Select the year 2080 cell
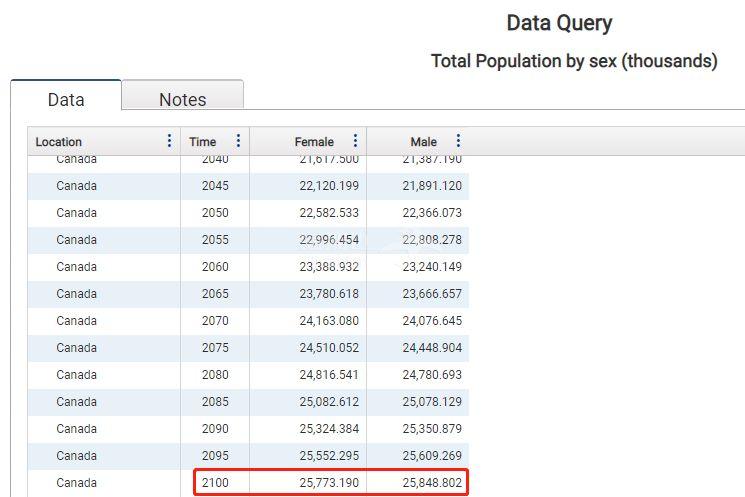The height and width of the screenshot is (497, 745). point(215,375)
